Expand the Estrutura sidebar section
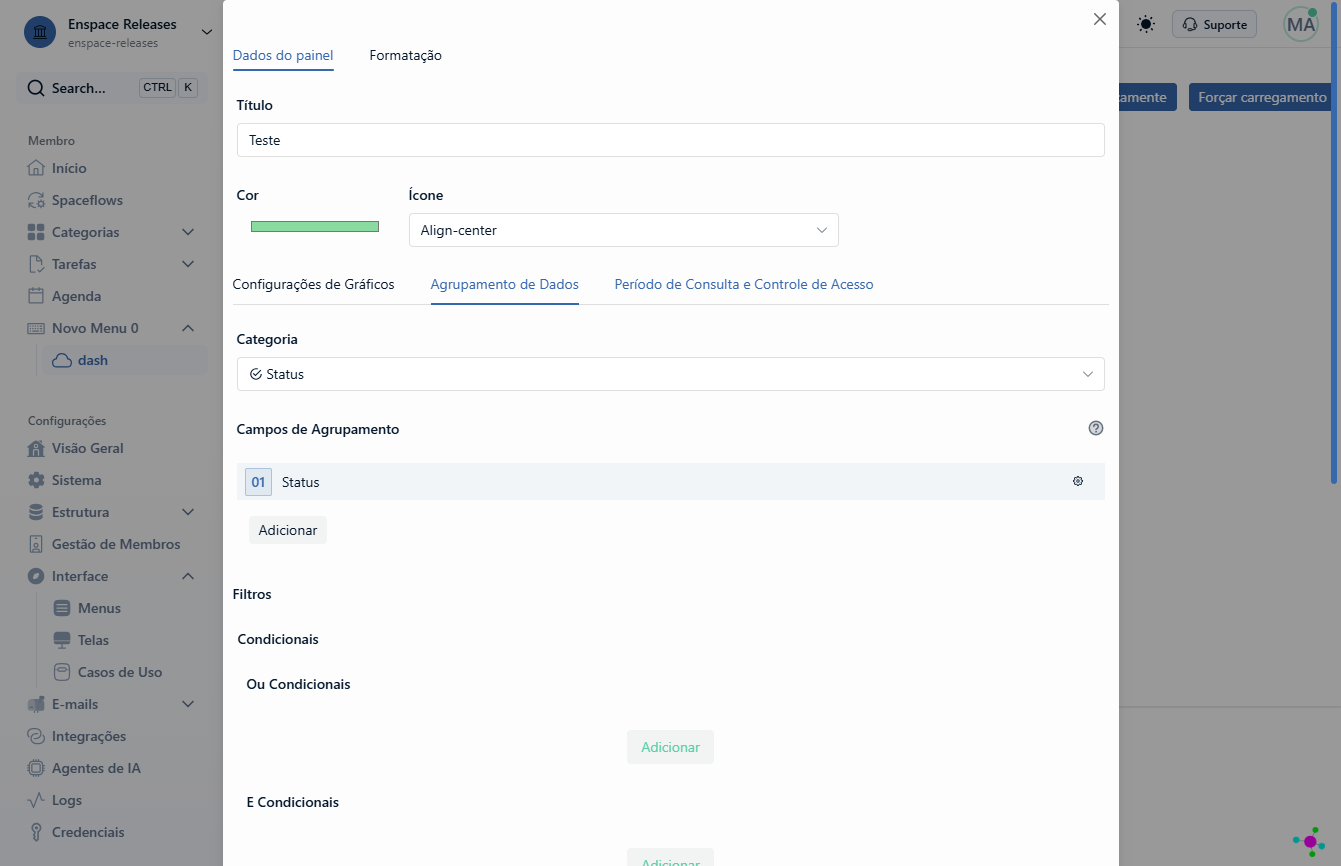This screenshot has width=1341, height=866. tap(188, 512)
